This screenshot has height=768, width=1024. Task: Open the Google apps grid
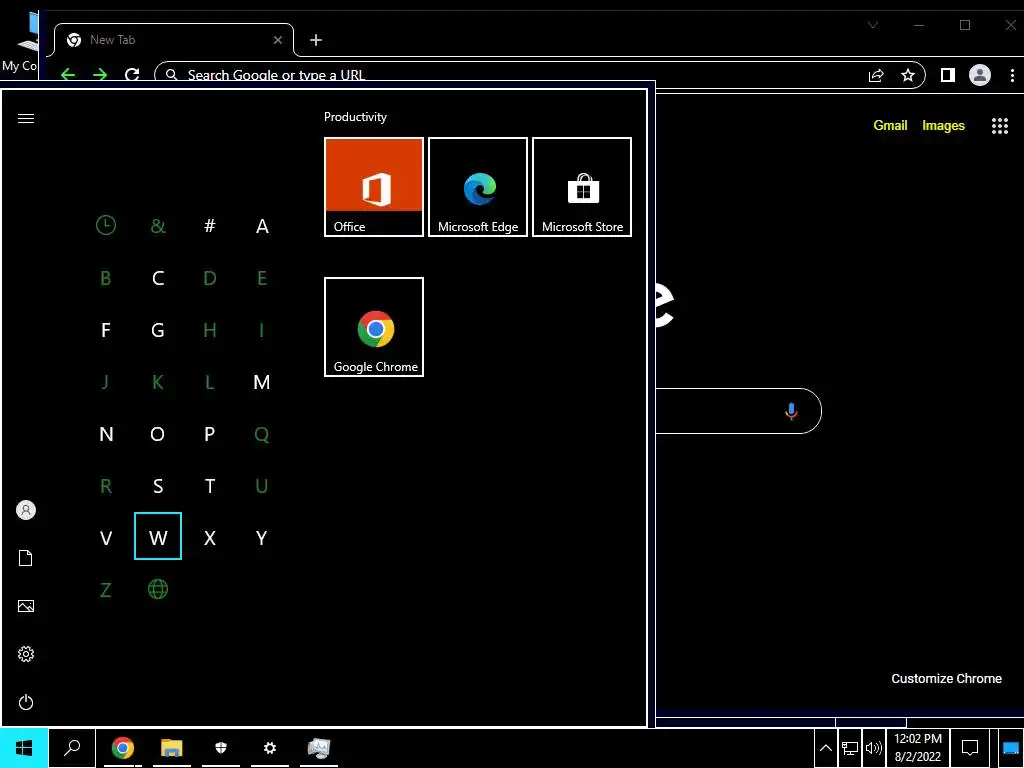coord(1000,125)
